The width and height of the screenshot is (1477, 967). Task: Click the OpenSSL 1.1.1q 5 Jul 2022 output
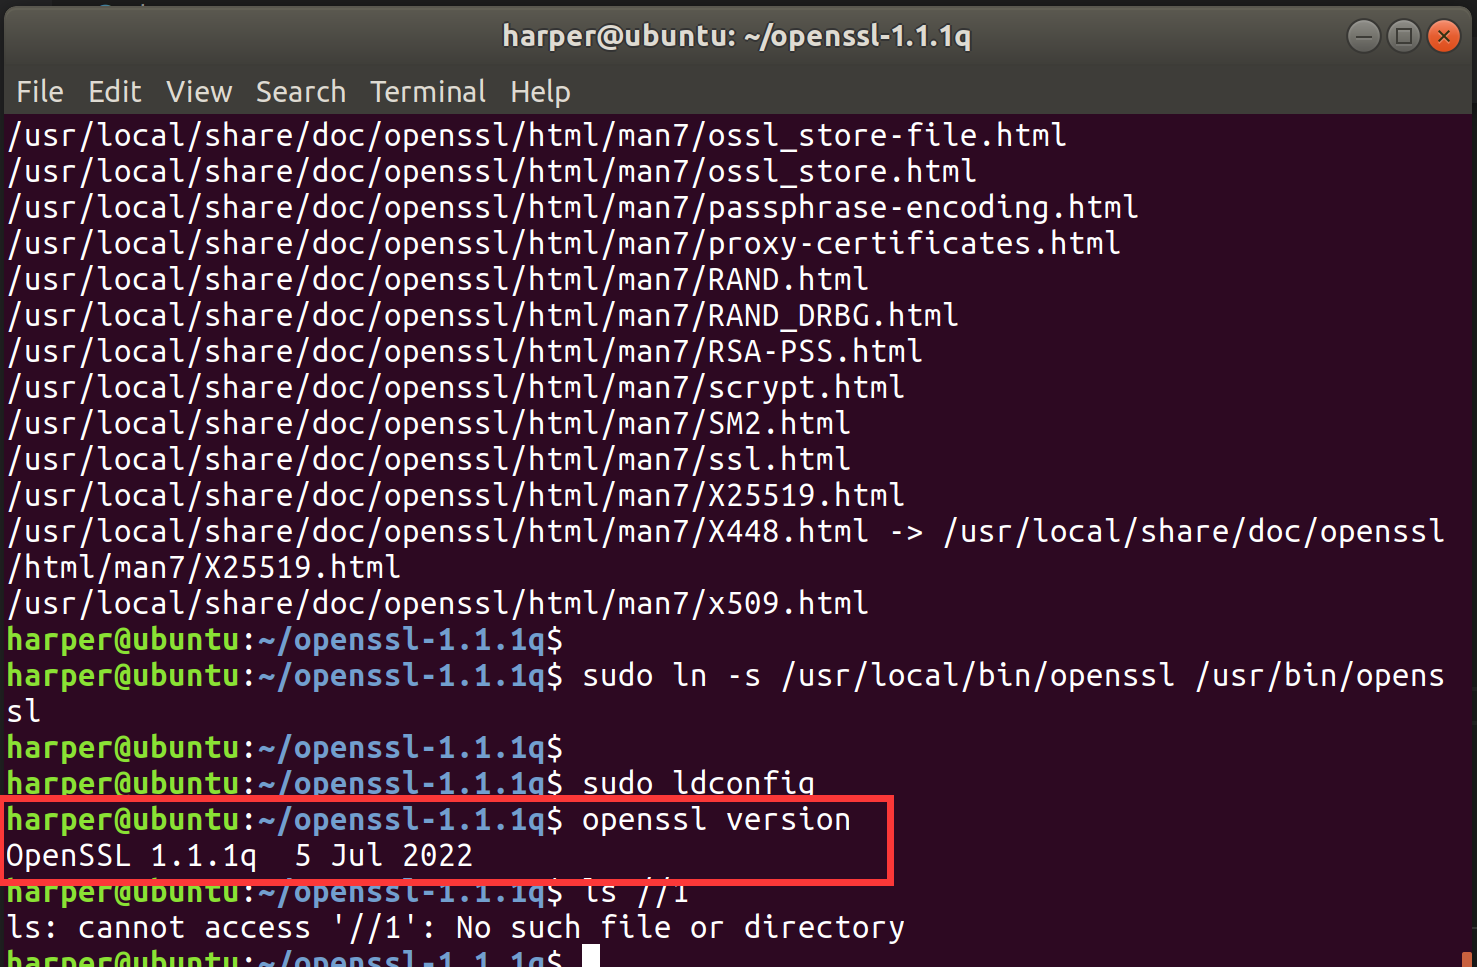tap(239, 856)
